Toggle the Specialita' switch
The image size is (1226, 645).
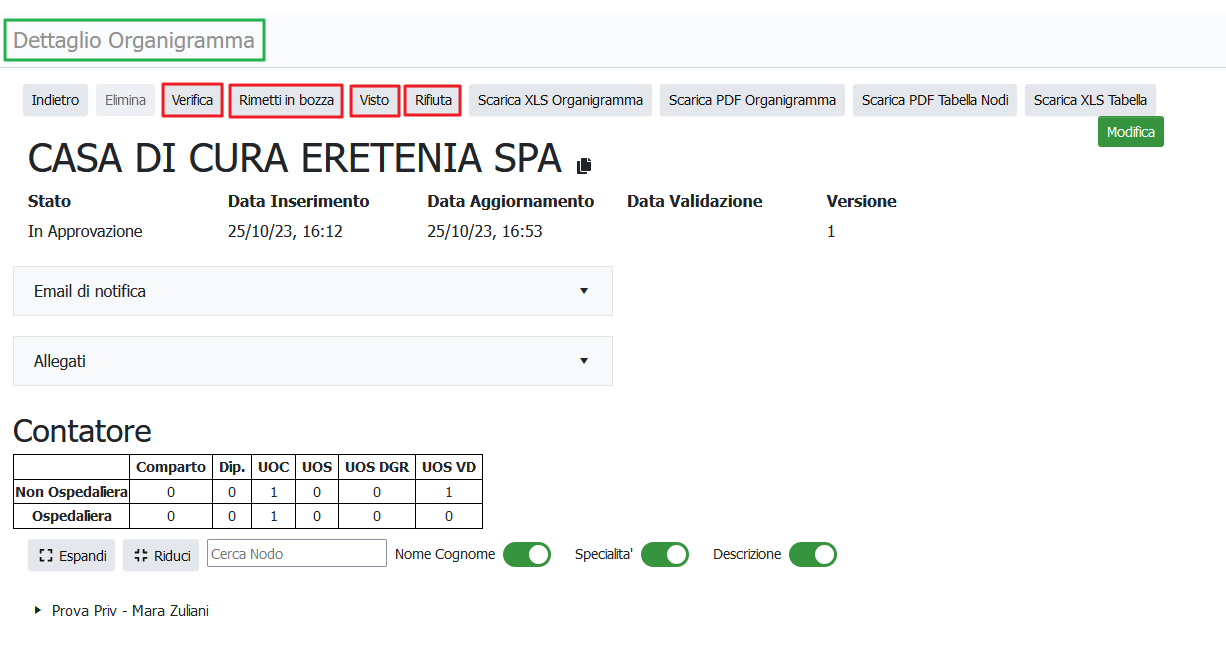click(665, 554)
